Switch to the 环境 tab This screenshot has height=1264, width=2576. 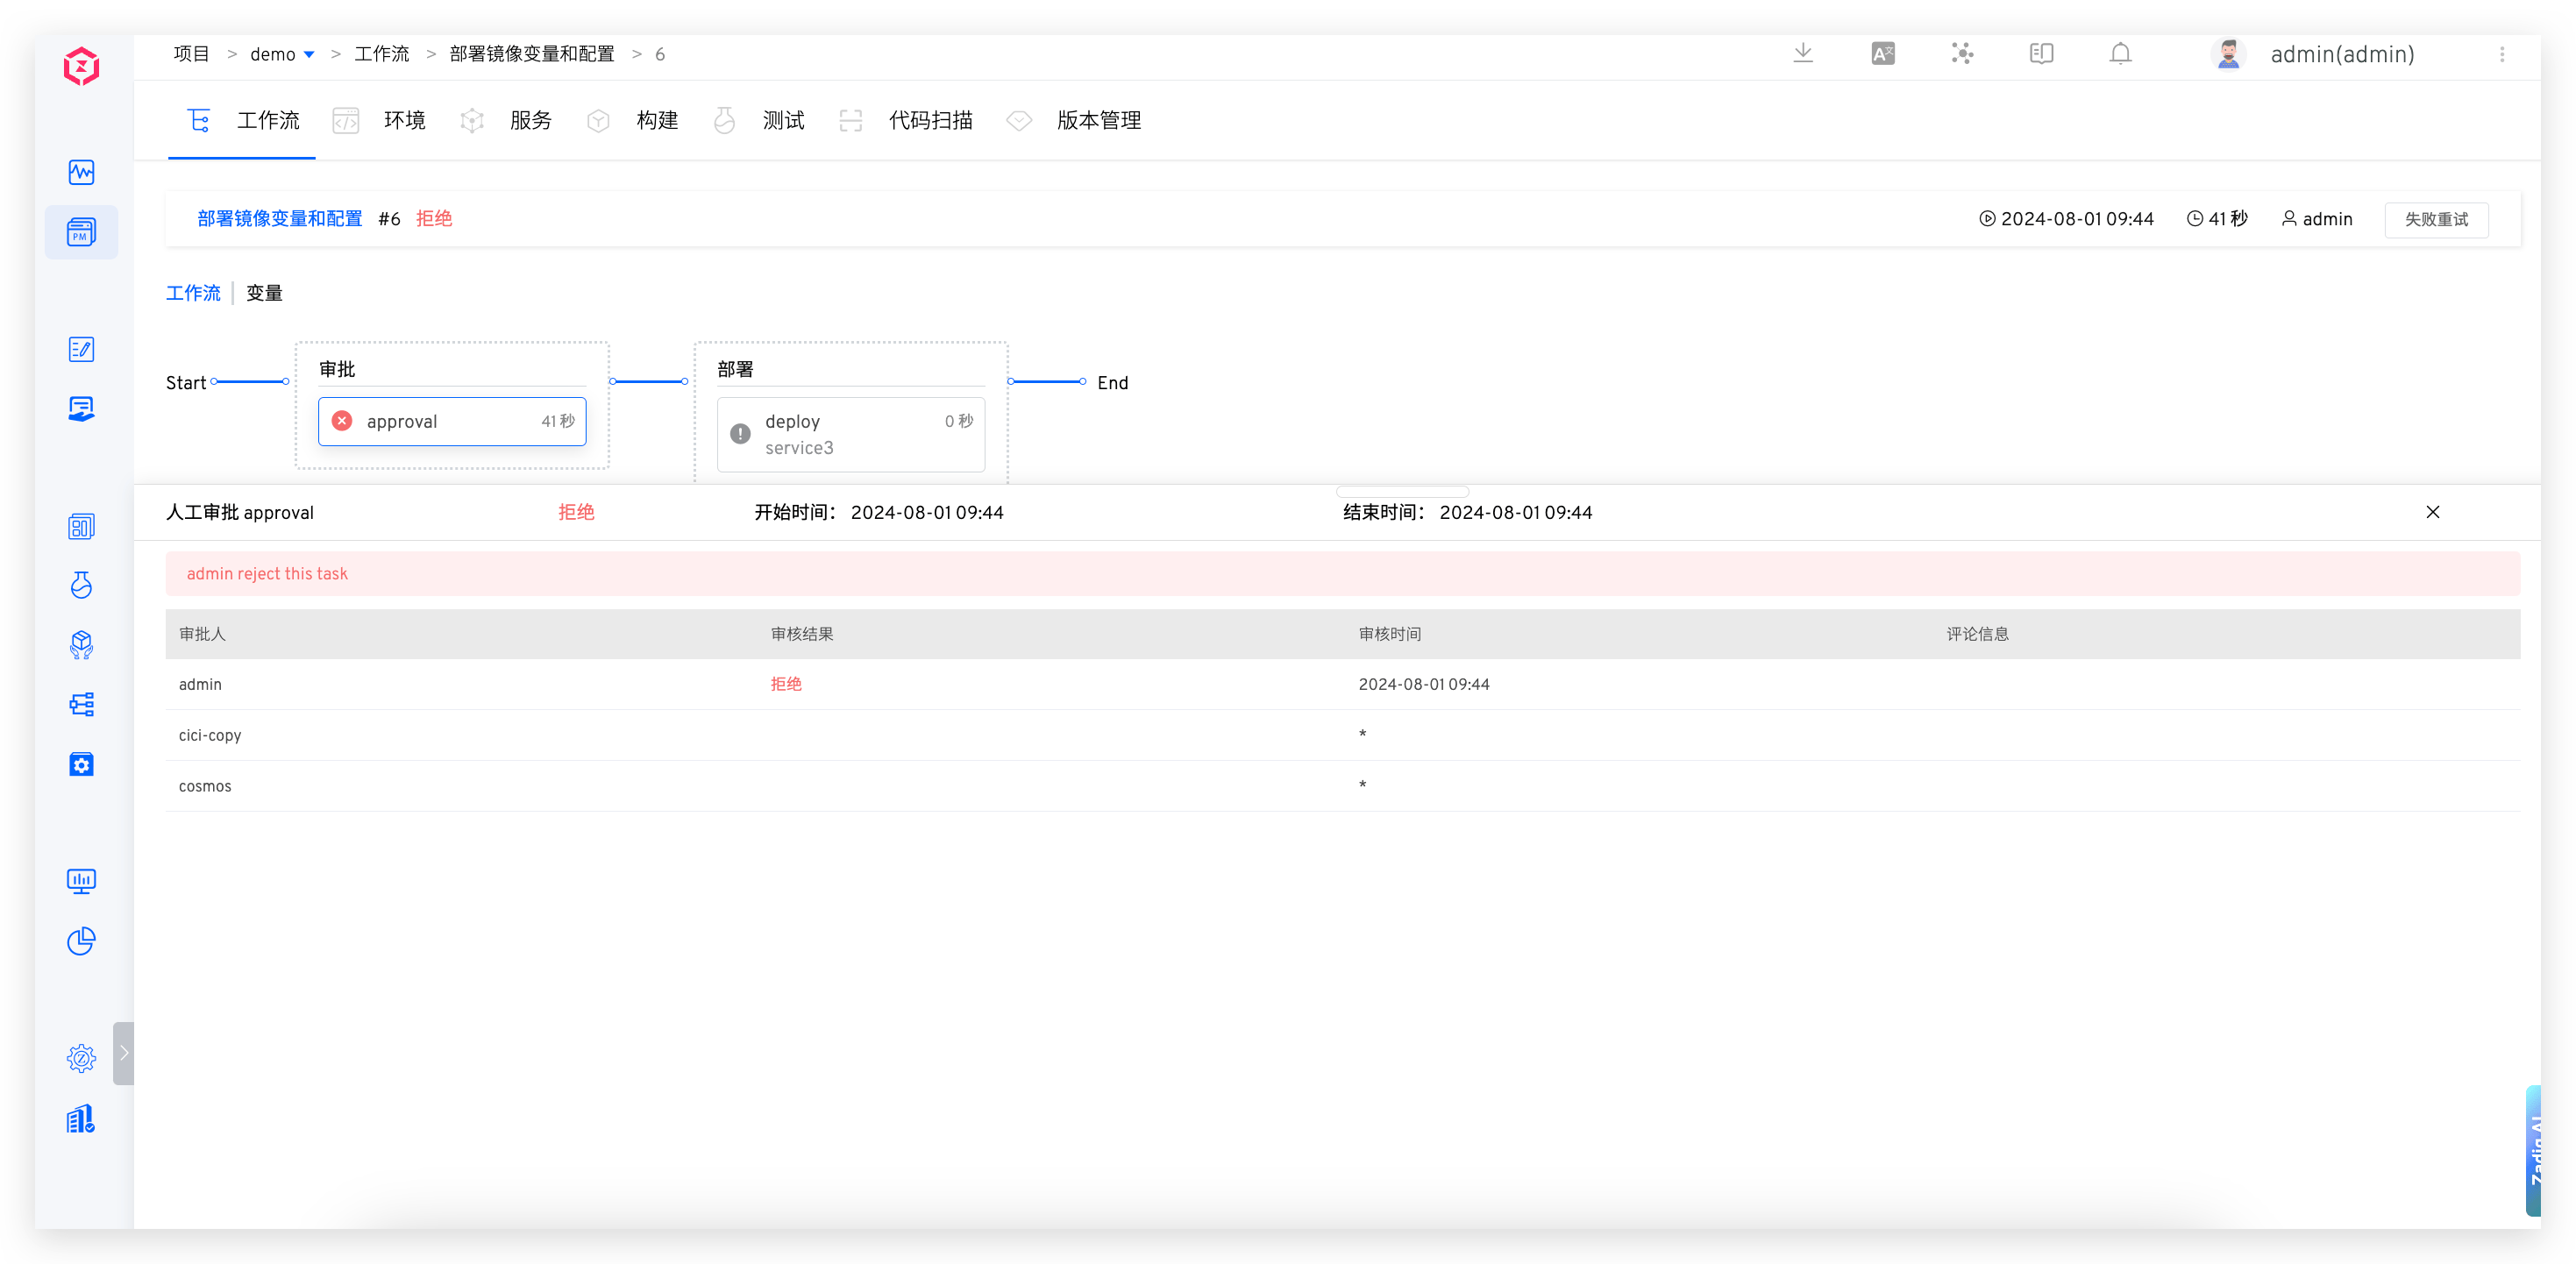pyautogui.click(x=405, y=120)
